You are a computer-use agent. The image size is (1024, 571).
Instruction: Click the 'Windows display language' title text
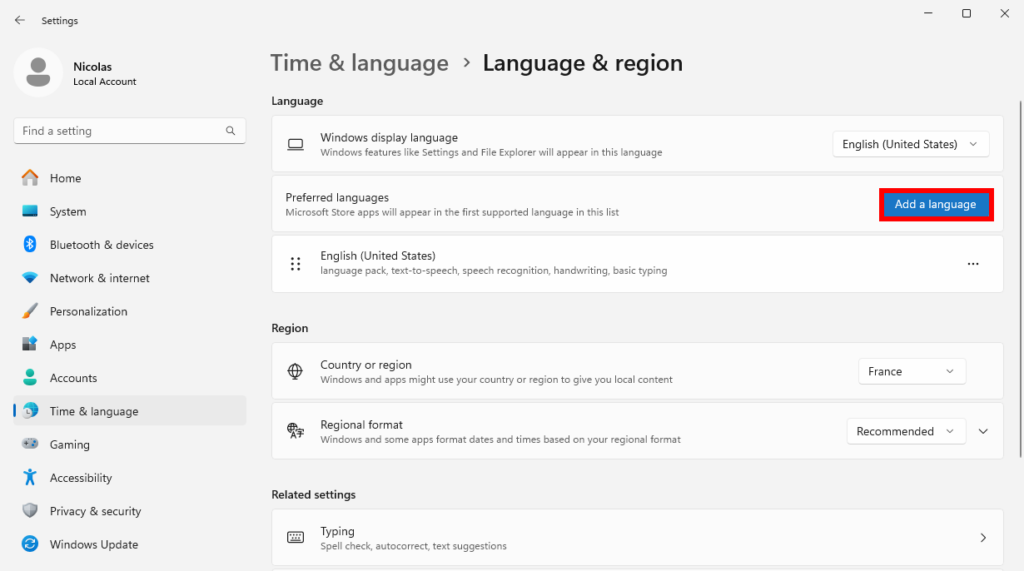(x=389, y=138)
